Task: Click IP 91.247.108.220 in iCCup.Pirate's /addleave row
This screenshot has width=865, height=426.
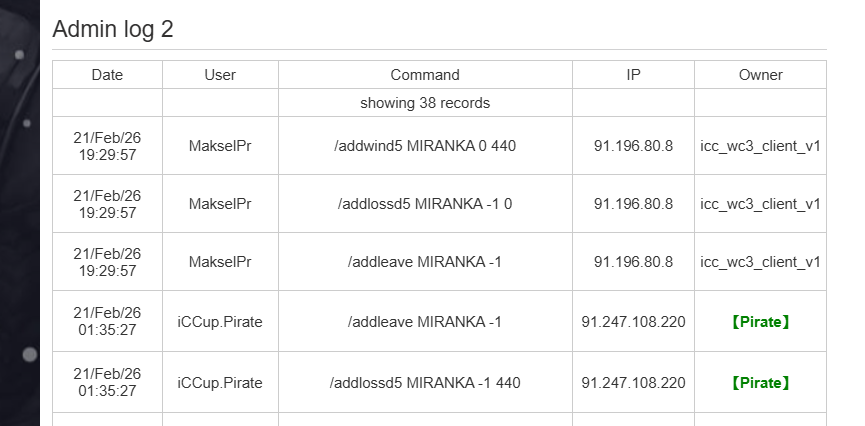Action: coord(633,322)
